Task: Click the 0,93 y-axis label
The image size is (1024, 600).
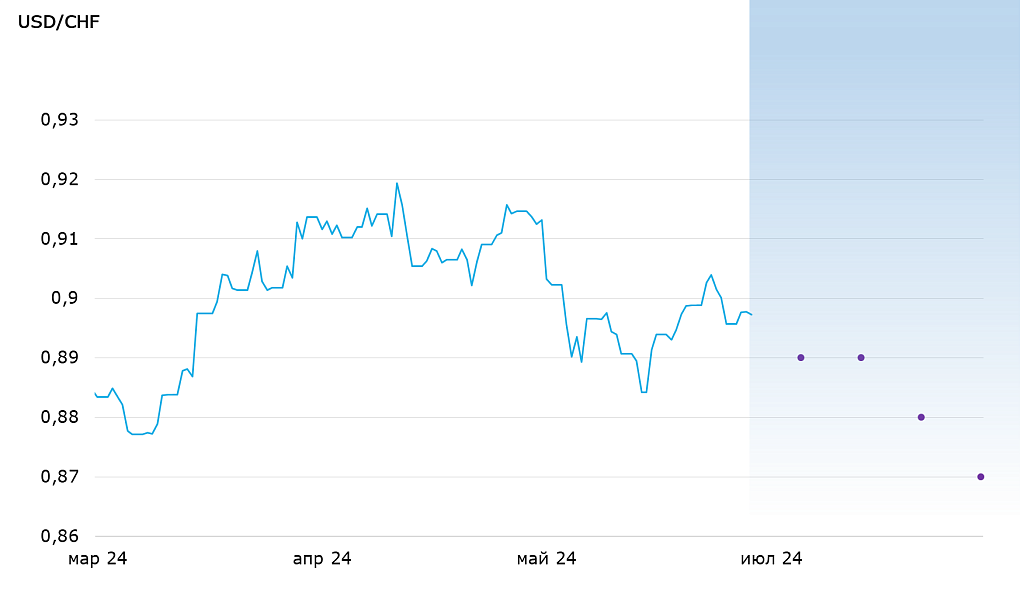Action: (59, 120)
